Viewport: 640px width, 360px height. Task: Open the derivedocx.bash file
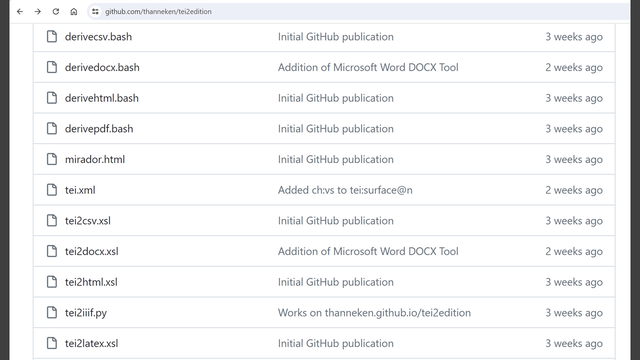click(102, 67)
